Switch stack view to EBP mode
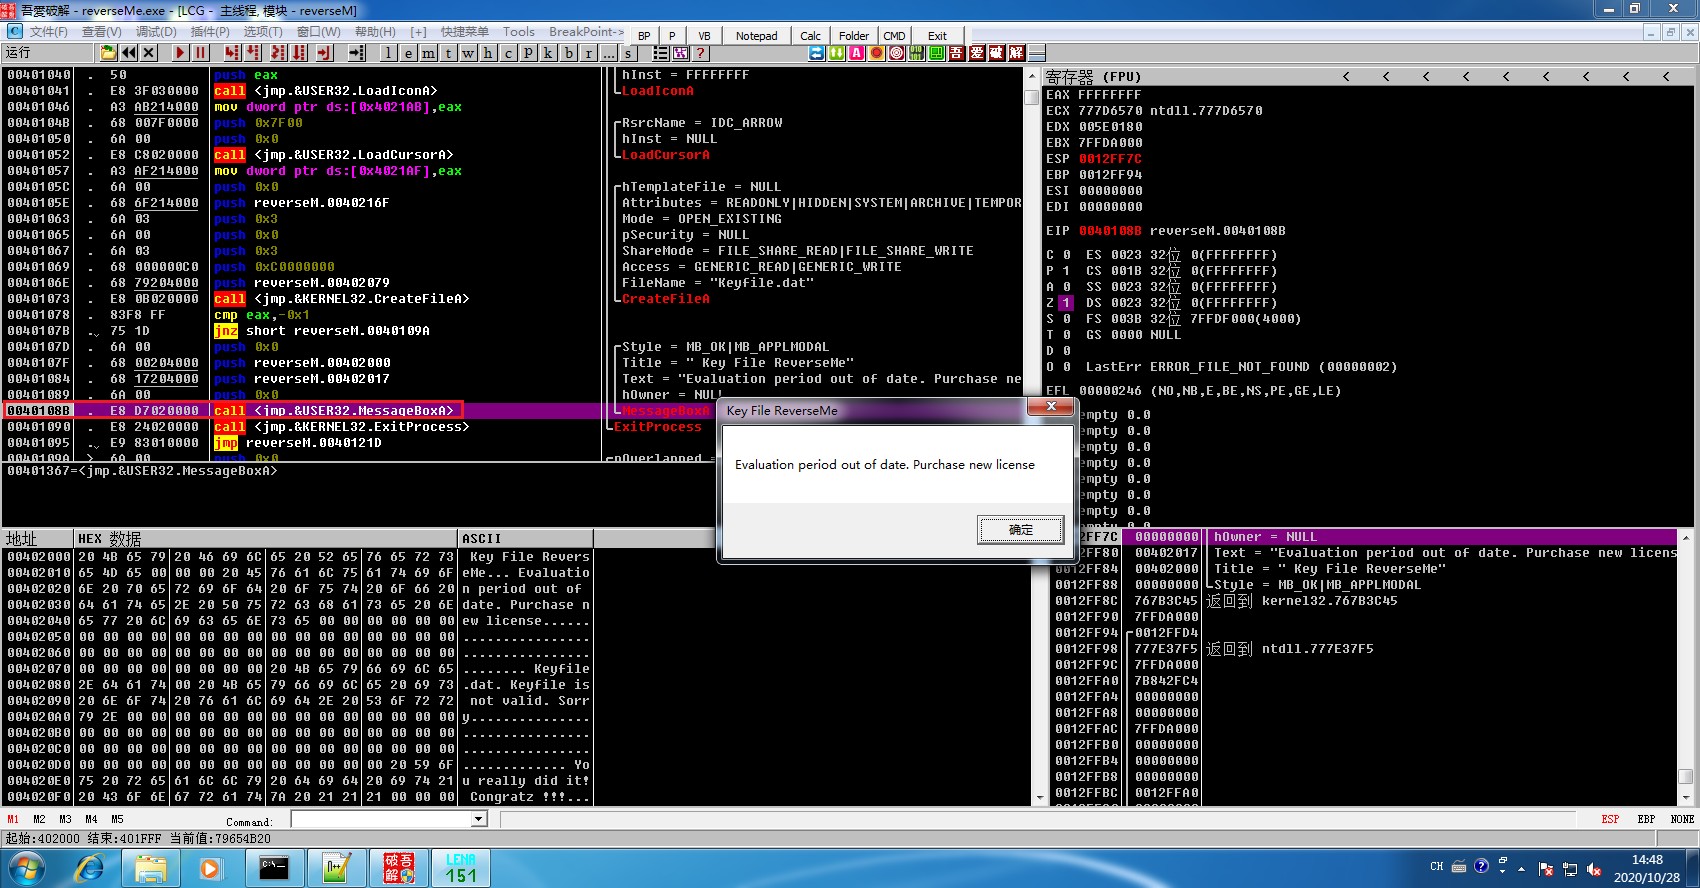 [x=1645, y=819]
